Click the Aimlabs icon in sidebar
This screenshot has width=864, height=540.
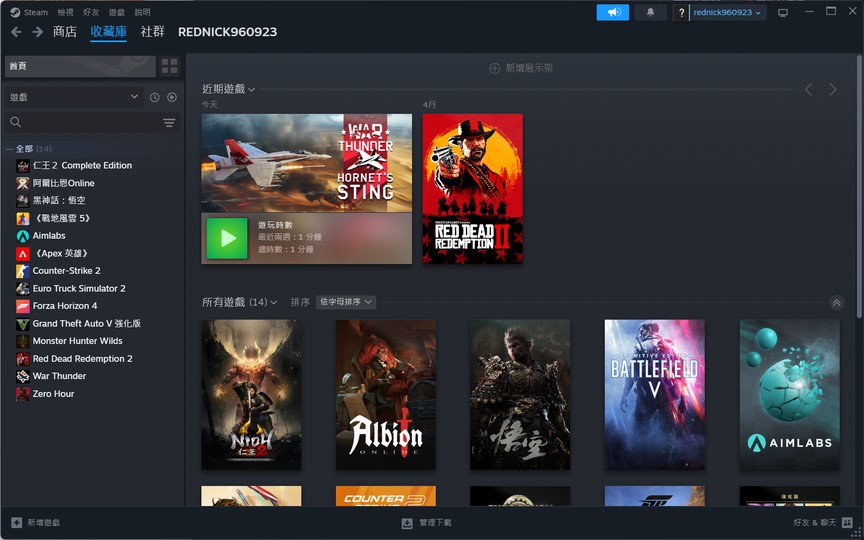click(23, 236)
